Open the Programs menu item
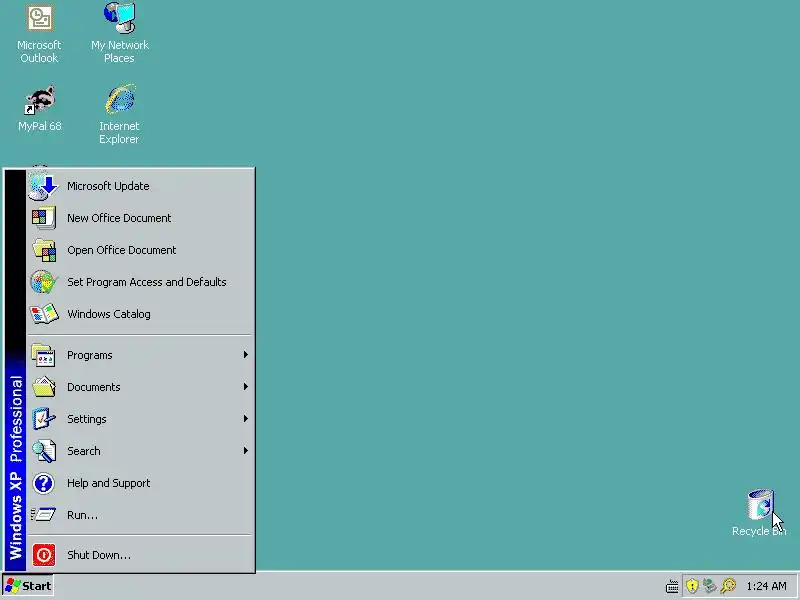This screenshot has width=800, height=600. [x=140, y=355]
